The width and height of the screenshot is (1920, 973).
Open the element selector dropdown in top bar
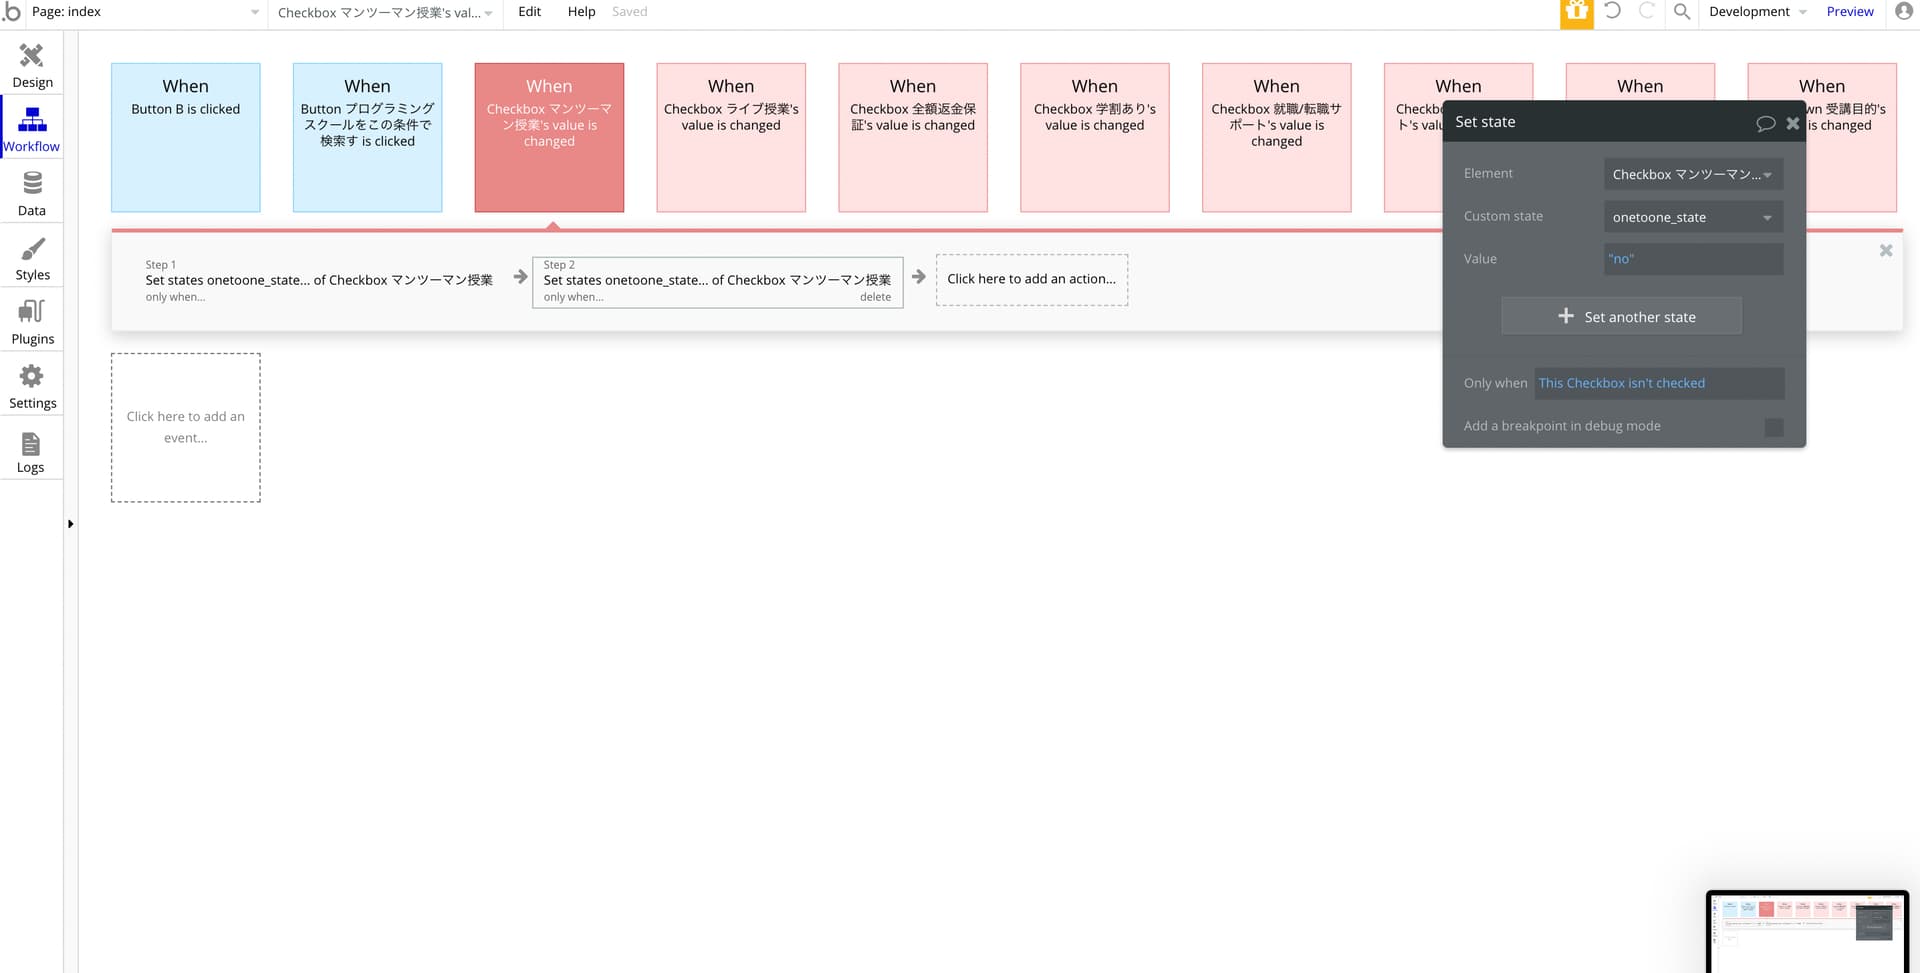[x=385, y=12]
